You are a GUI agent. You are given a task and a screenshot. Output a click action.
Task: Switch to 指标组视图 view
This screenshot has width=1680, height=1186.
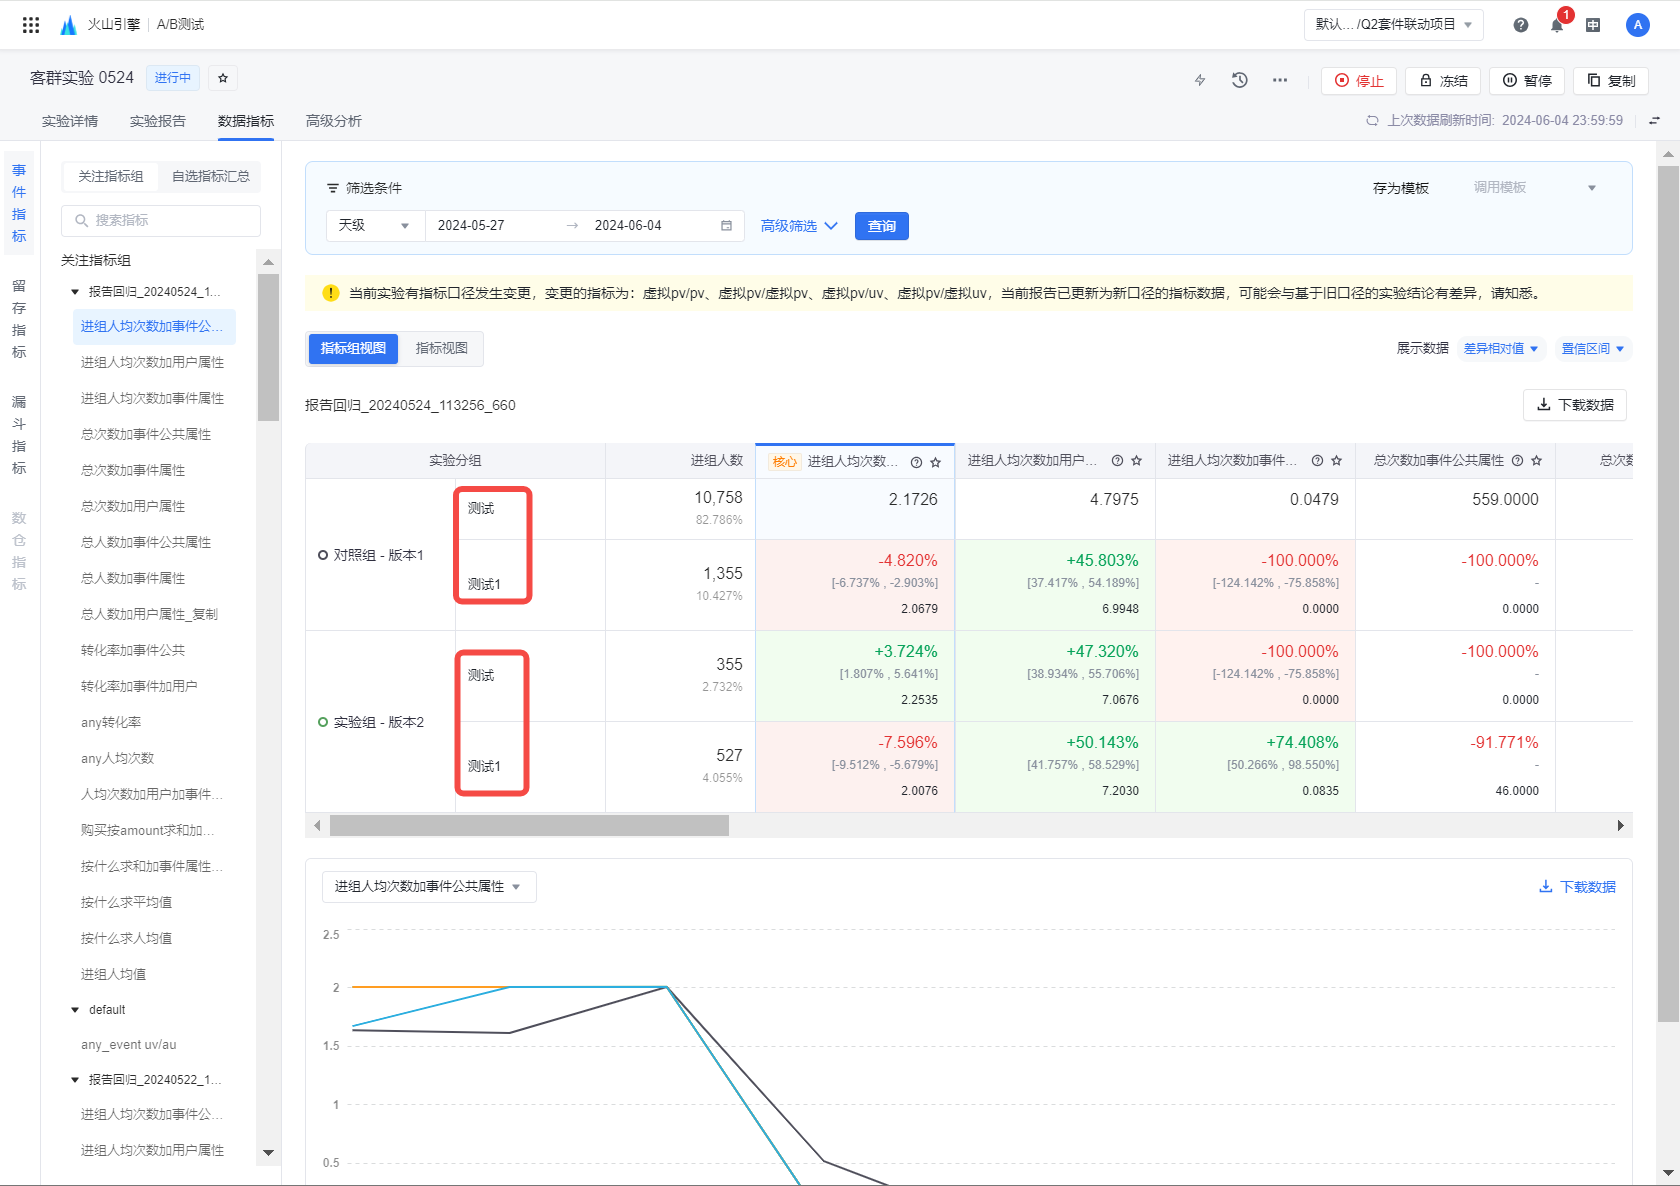(x=353, y=348)
